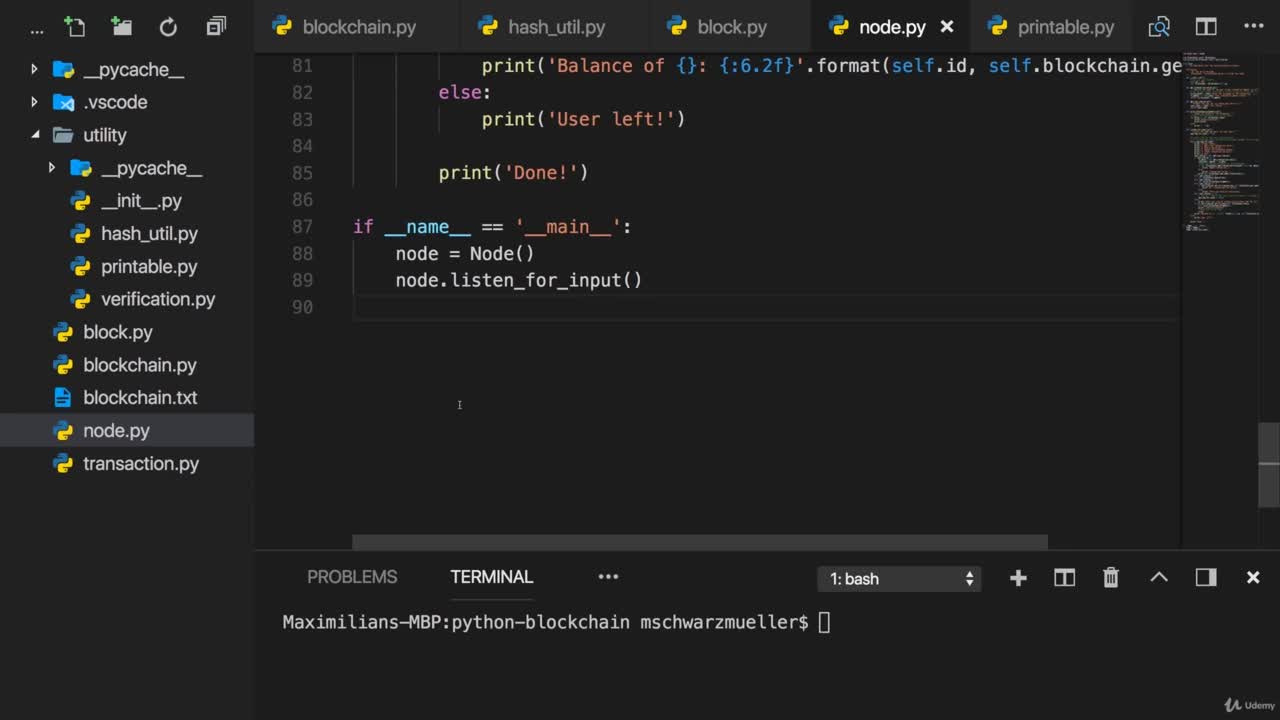Move the panel to the side
Viewport: 1280px width, 720px height.
[x=1206, y=577]
